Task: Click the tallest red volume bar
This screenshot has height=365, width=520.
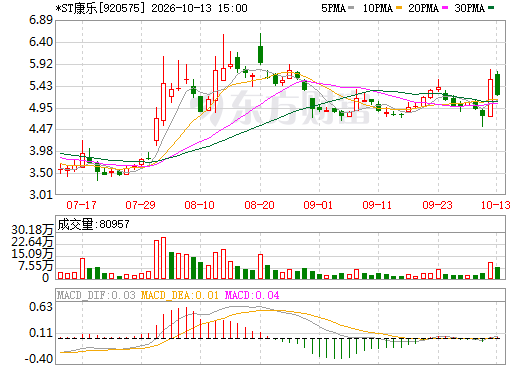Action: (x=163, y=258)
